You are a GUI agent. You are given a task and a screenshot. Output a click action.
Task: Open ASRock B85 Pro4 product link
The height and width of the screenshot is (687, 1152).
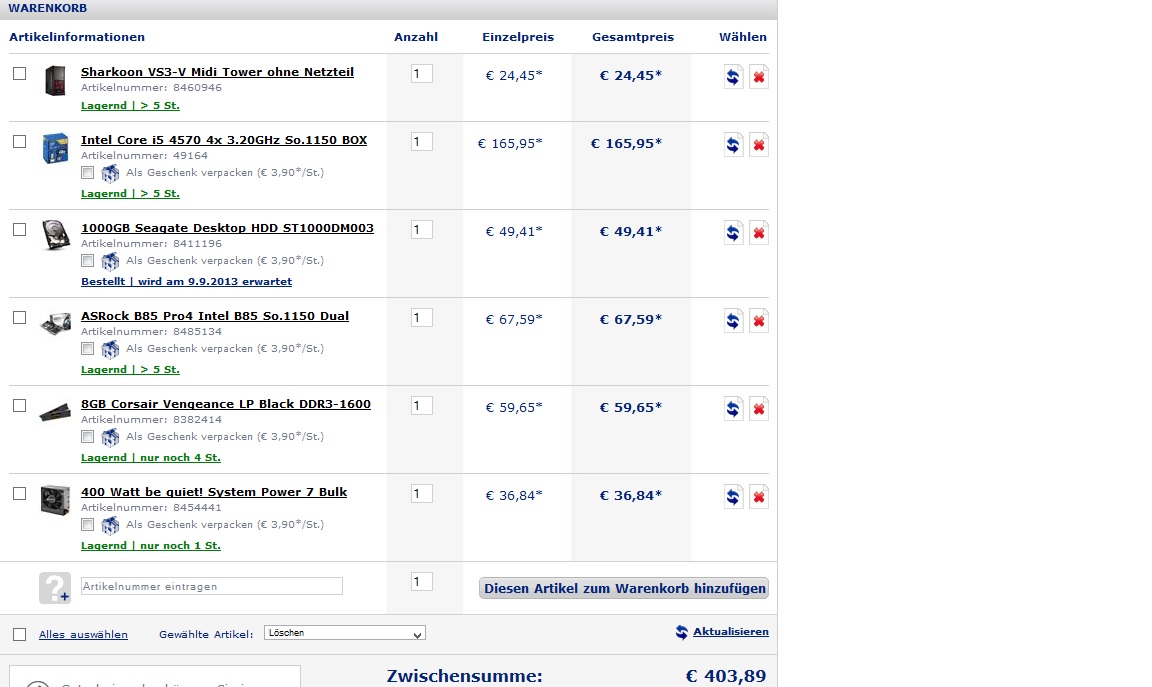click(215, 317)
